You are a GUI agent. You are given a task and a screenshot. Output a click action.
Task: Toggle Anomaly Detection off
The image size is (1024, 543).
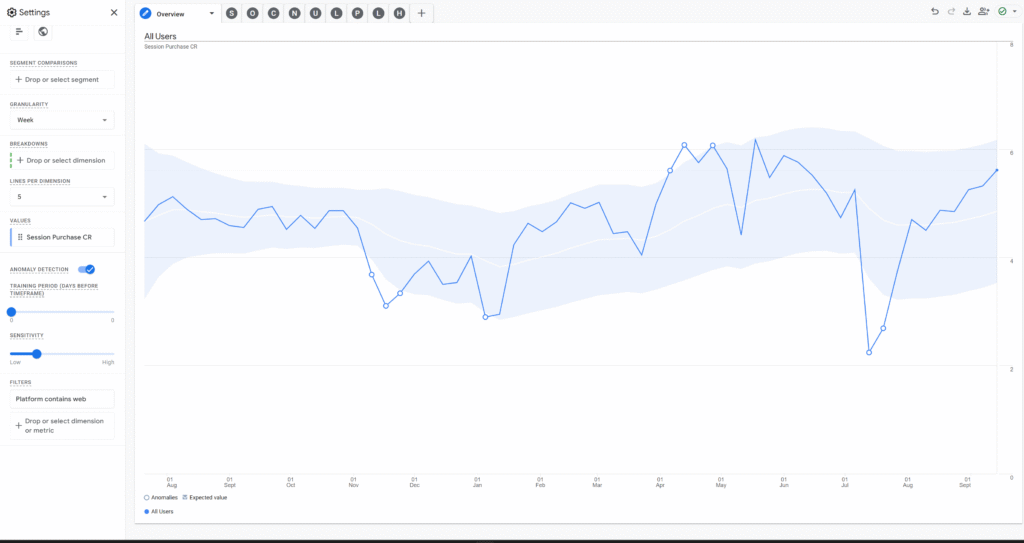coord(87,269)
